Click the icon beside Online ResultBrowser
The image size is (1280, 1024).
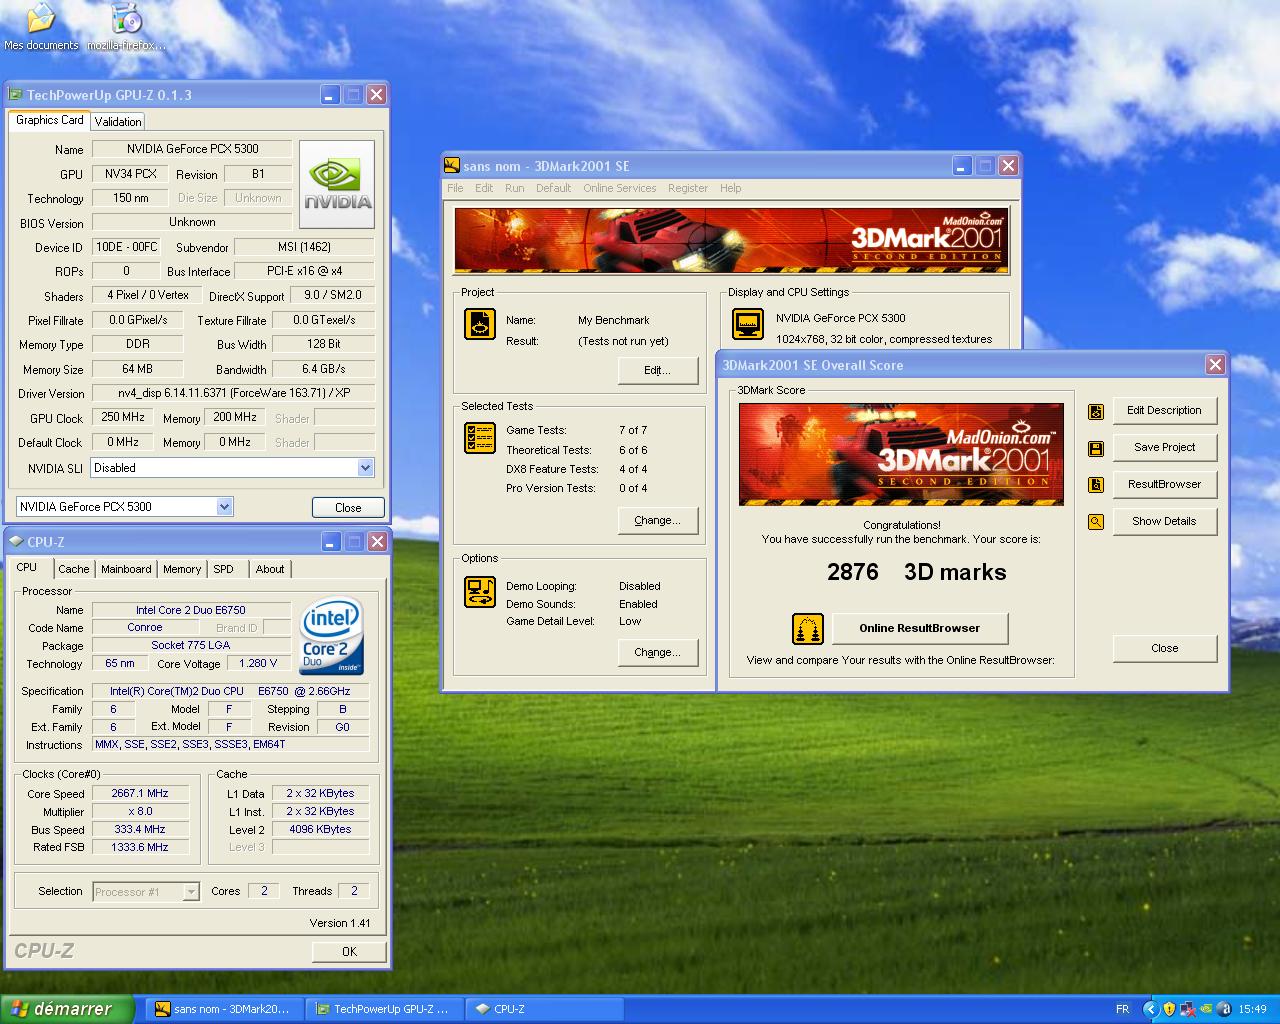click(x=808, y=629)
